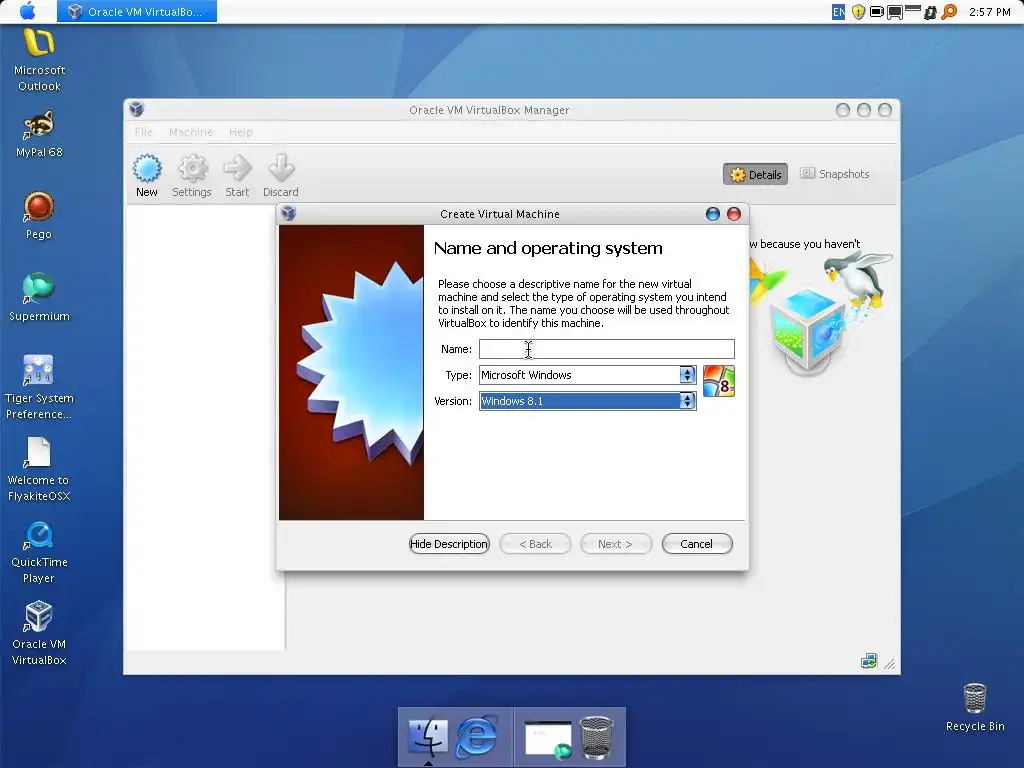Click the EN language indicator in tray
The width and height of the screenshot is (1024, 768).
(x=839, y=12)
